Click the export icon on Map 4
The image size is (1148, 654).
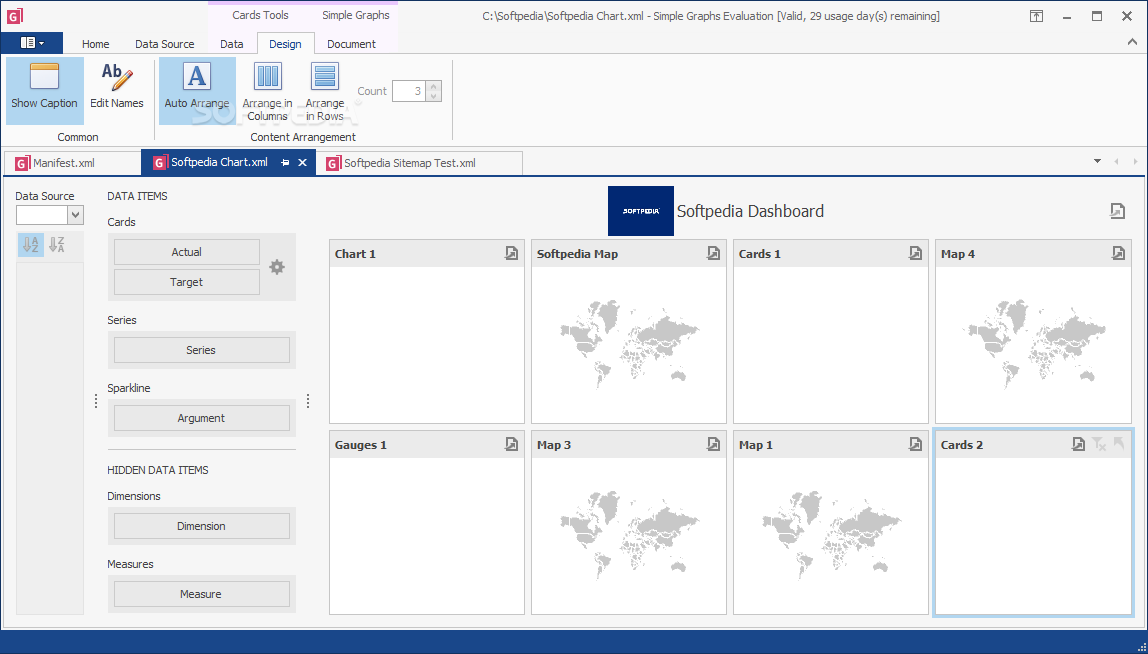click(1118, 253)
